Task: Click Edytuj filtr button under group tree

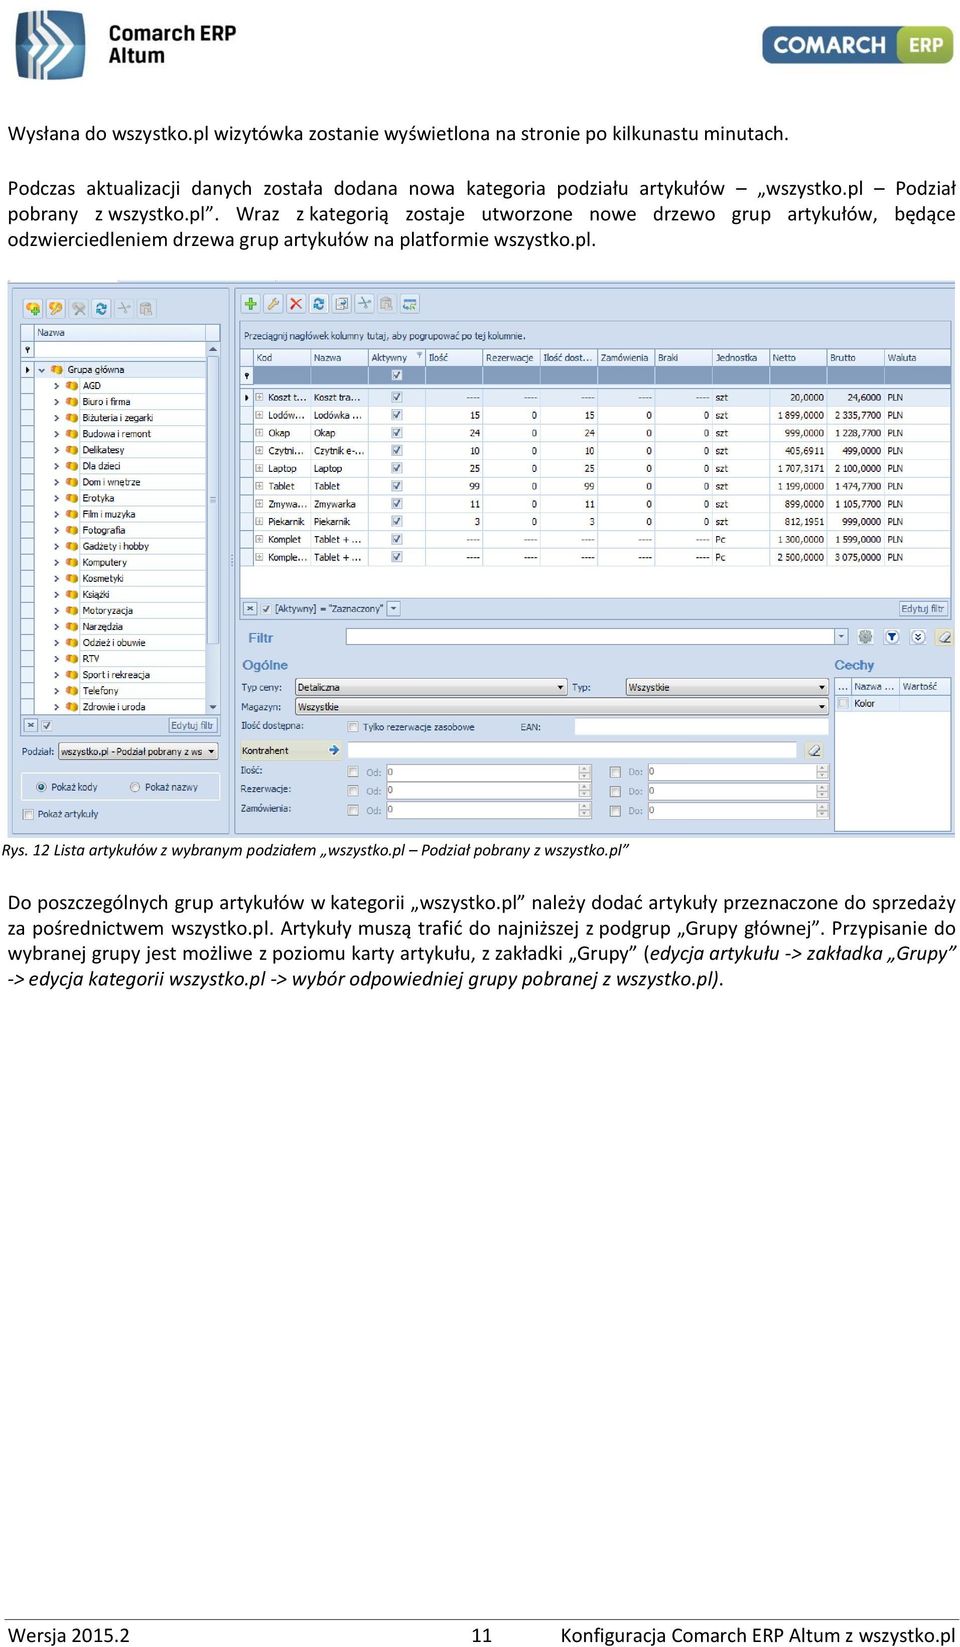Action: click(x=191, y=725)
